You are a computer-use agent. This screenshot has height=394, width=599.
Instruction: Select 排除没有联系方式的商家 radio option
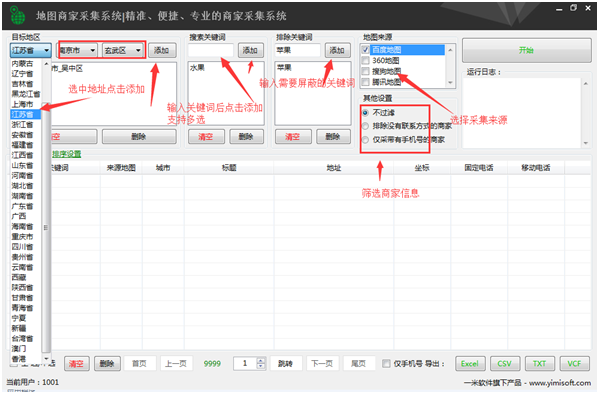point(365,126)
